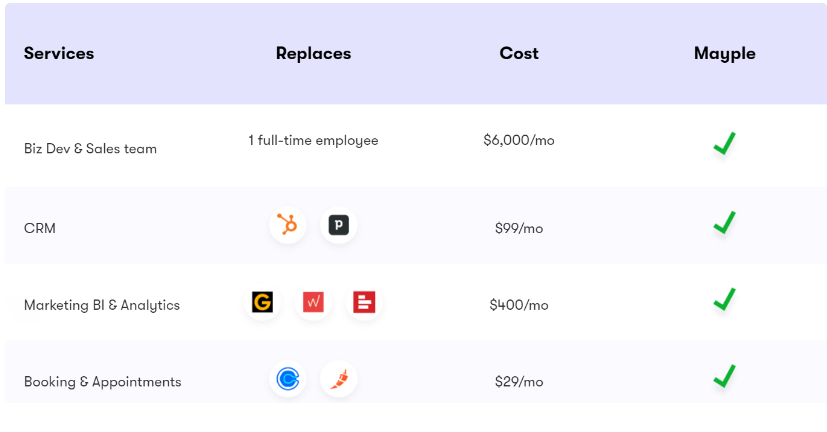The width and height of the screenshot is (827, 432).
Task: Click the Services column header
Action: click(59, 53)
